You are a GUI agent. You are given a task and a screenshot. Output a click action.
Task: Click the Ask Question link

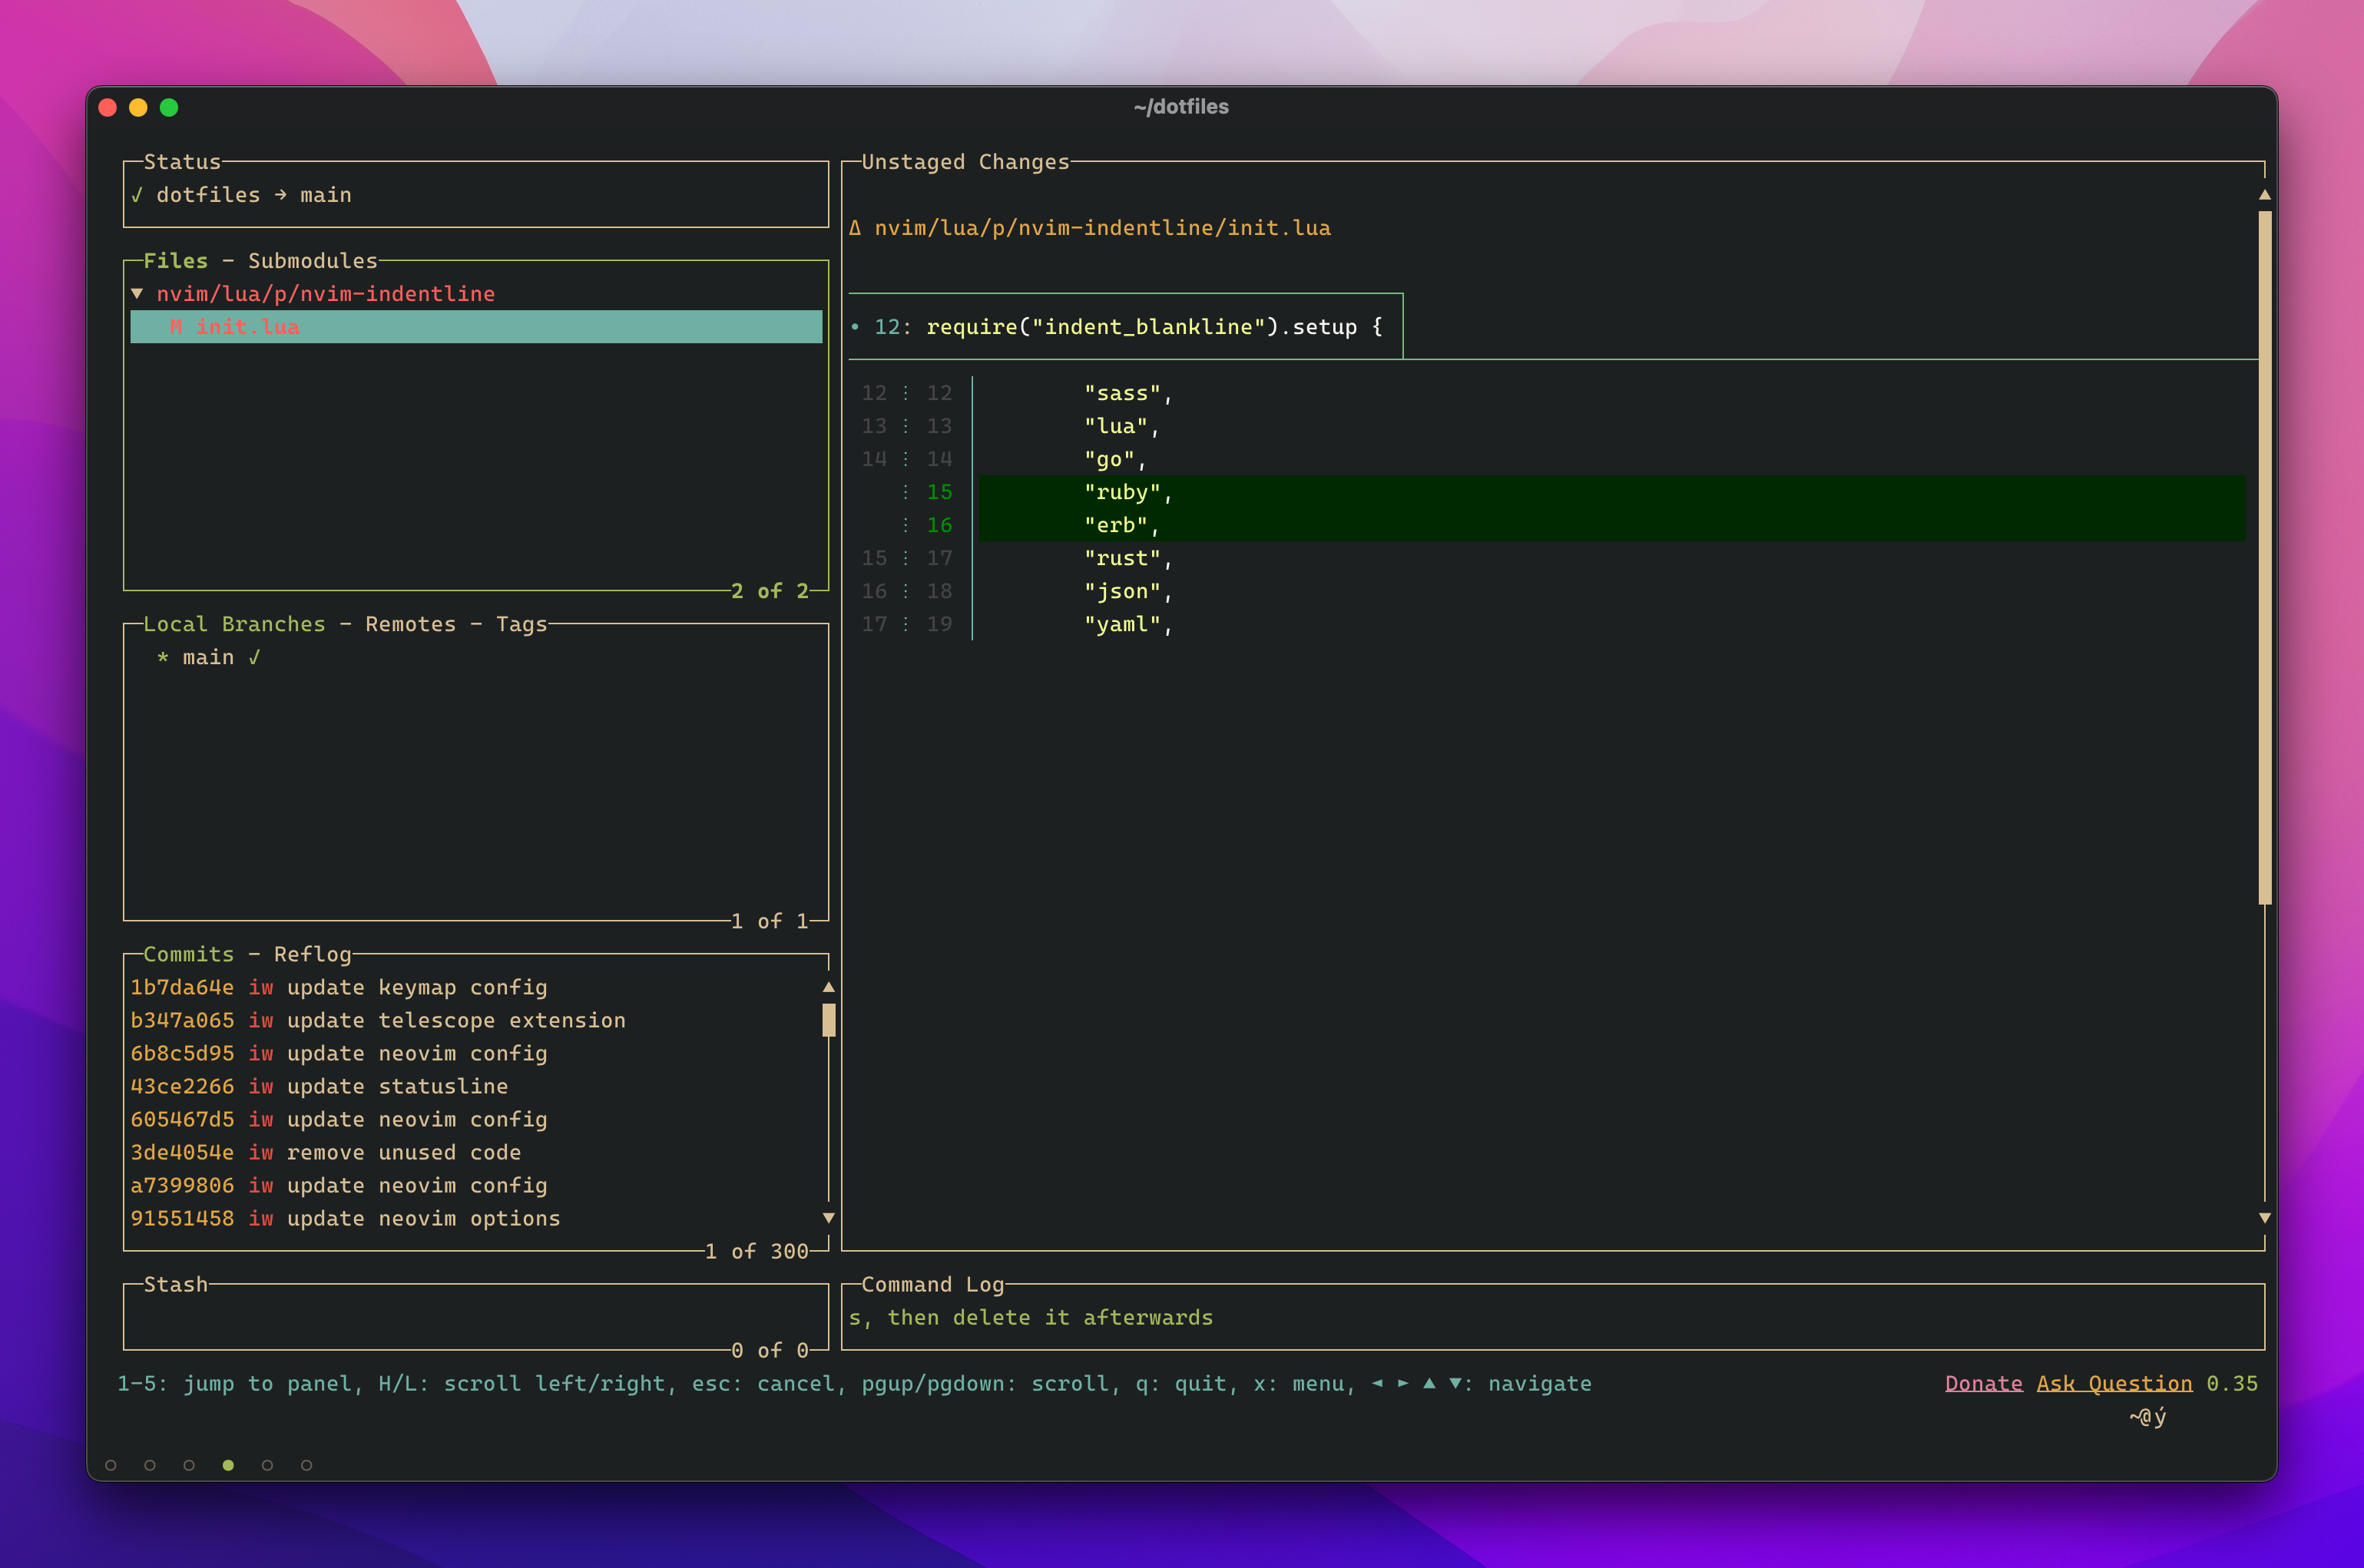click(x=2114, y=1383)
